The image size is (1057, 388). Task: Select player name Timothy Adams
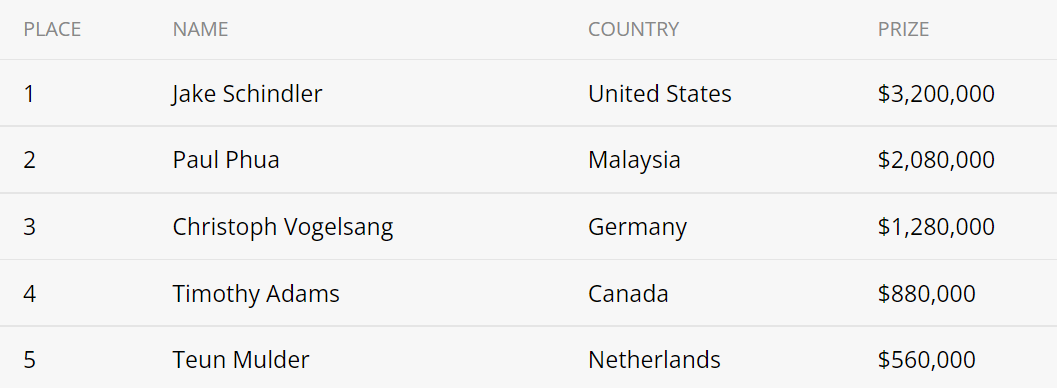[255, 294]
